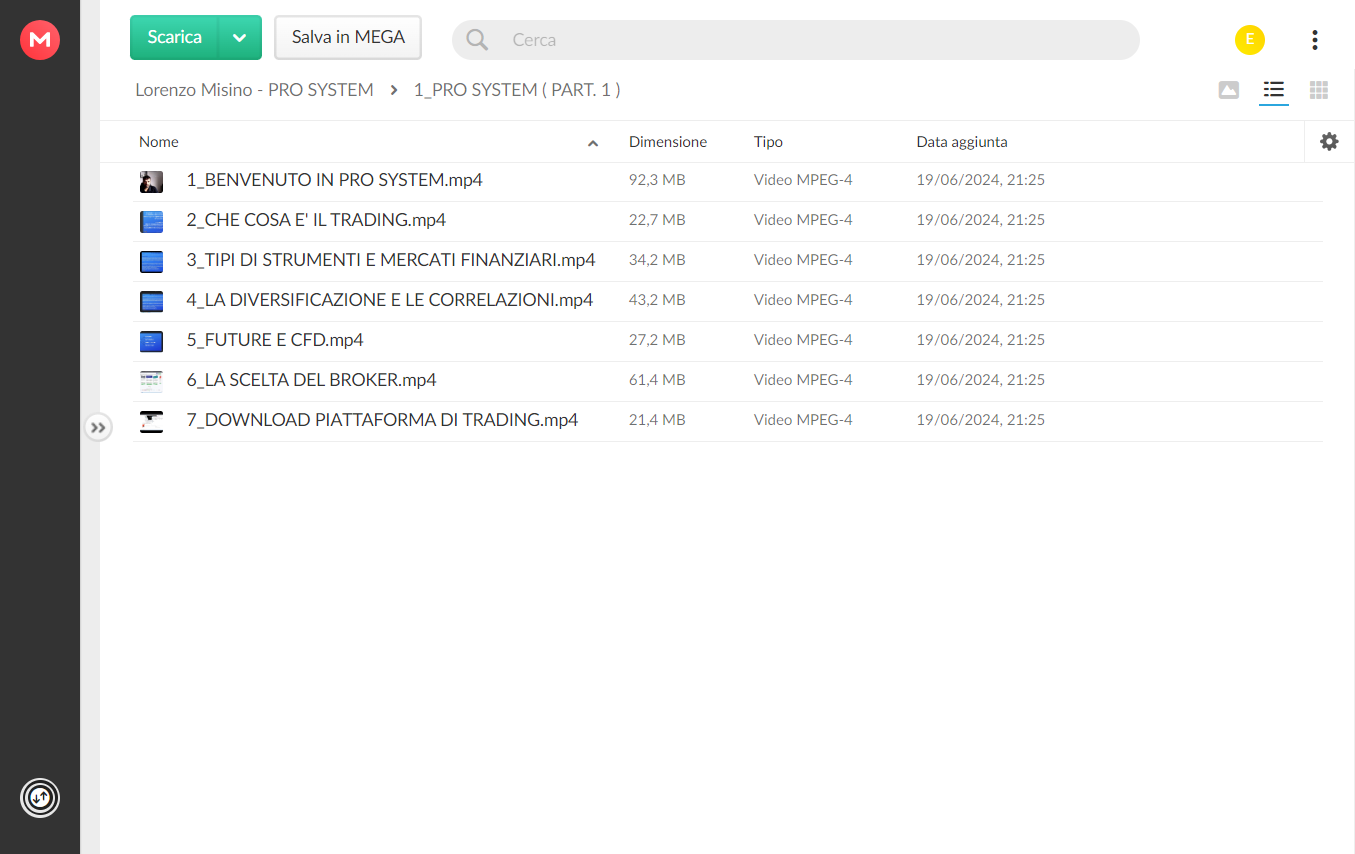Click the search magnifier icon
This screenshot has width=1355, height=854.
[478, 40]
